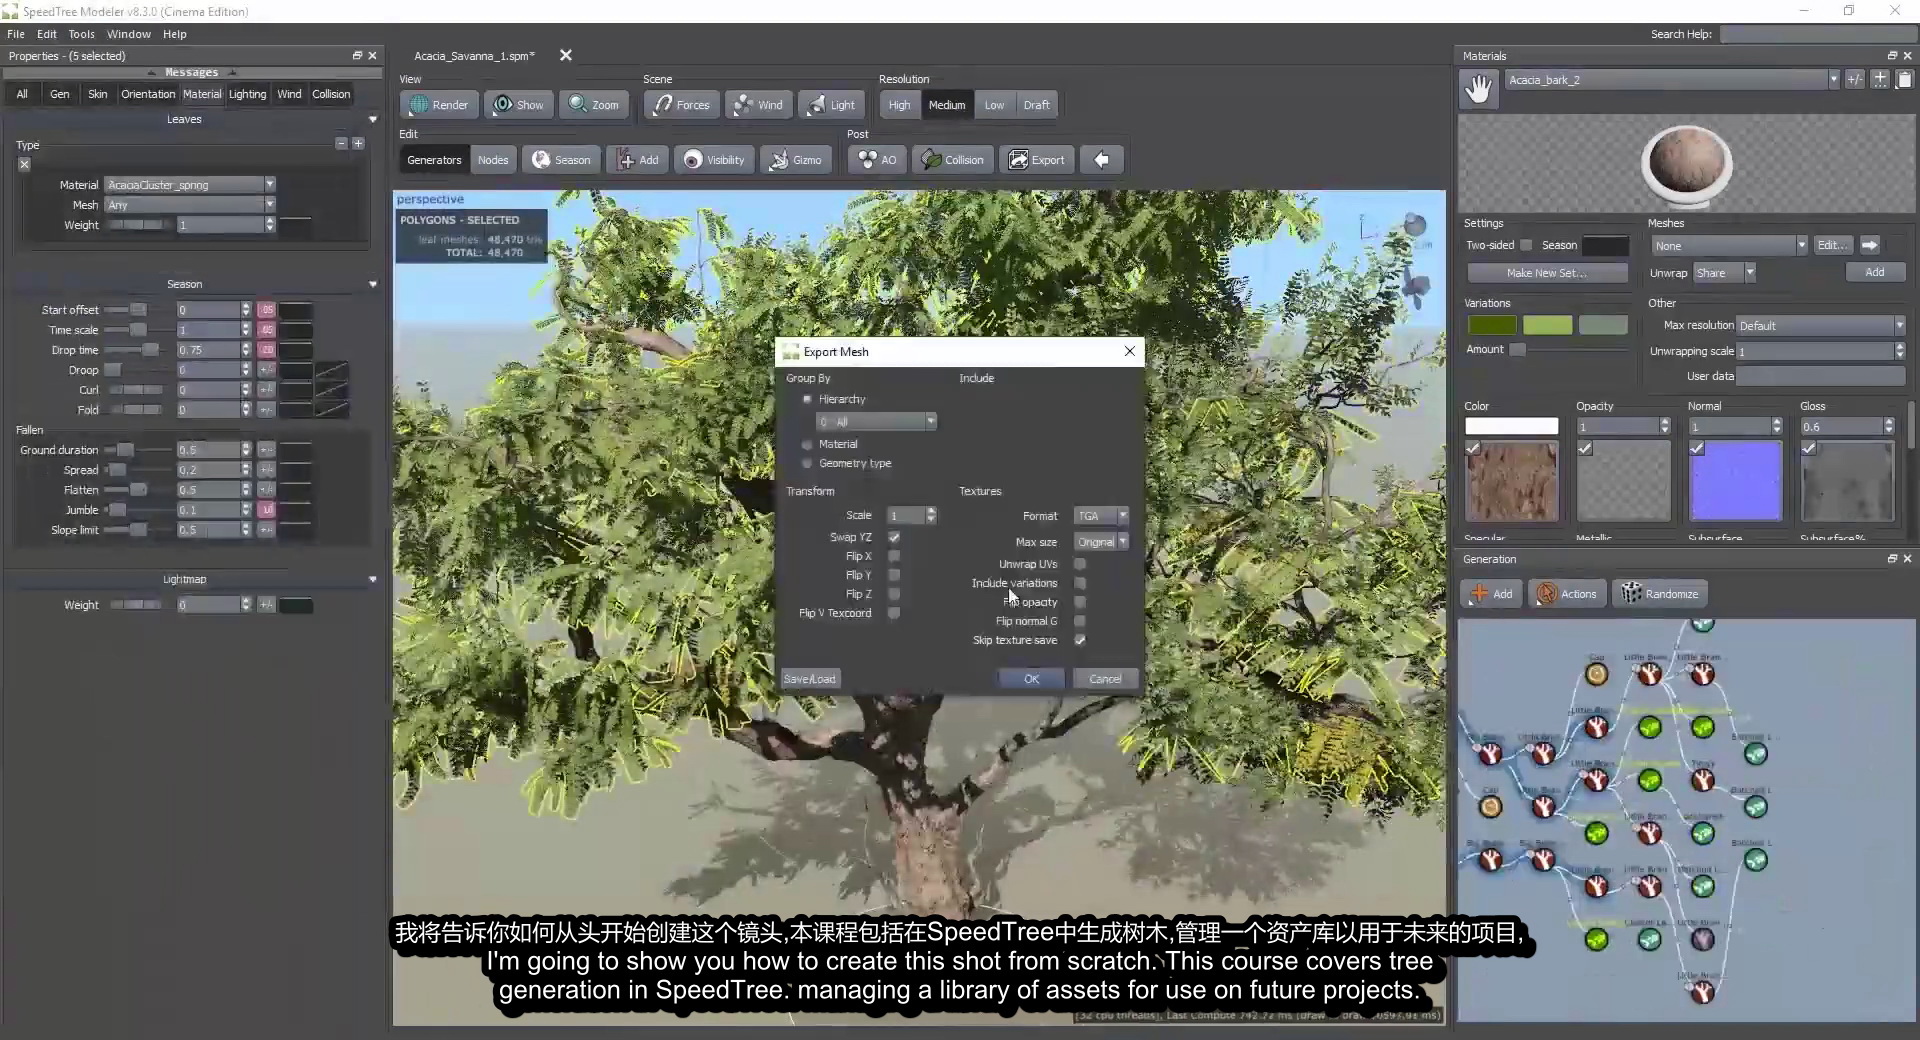This screenshot has height=1040, width=1920.
Task: Confirm export with the OK button
Action: pos(1031,679)
